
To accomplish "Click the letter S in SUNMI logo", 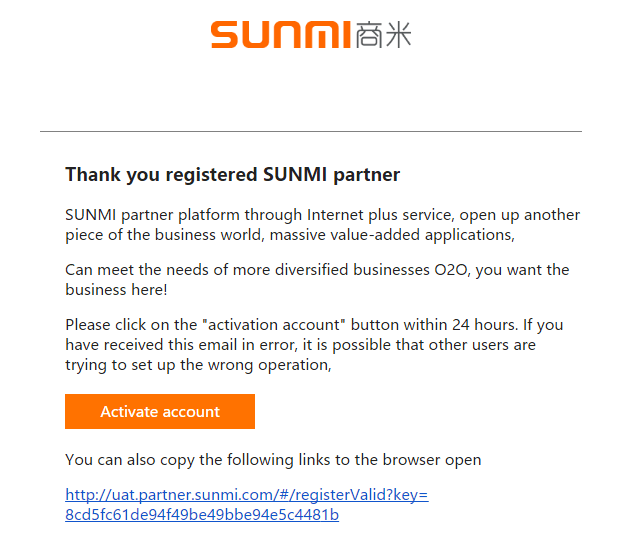I will (x=224, y=35).
